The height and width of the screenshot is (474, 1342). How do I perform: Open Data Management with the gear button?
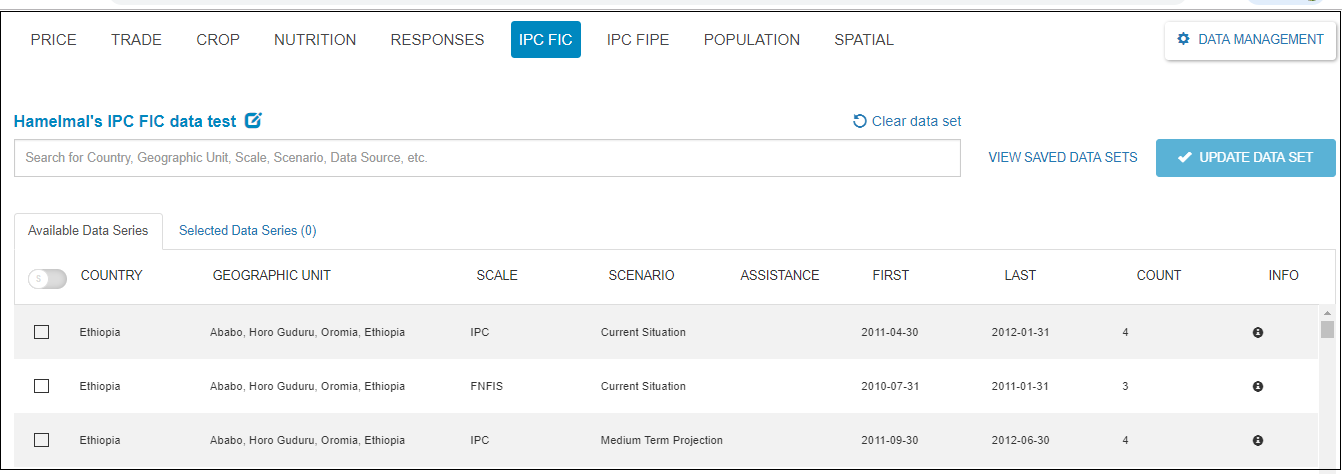click(x=1250, y=40)
